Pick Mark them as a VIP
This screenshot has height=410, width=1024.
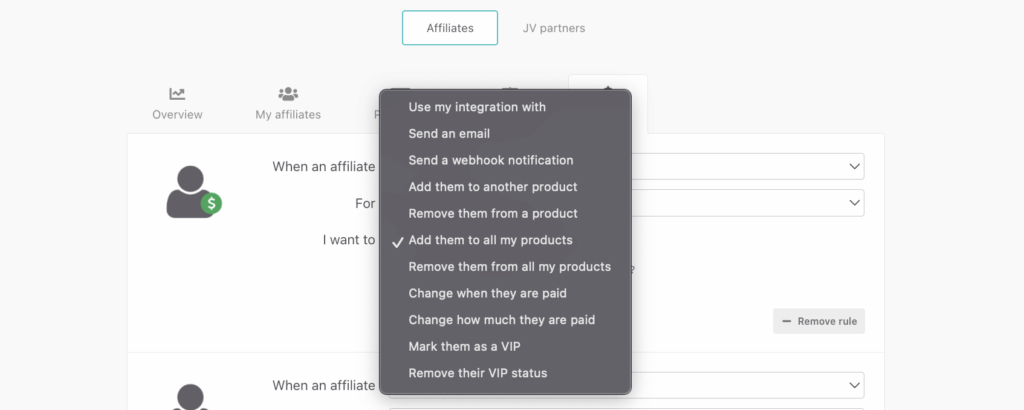pos(464,347)
